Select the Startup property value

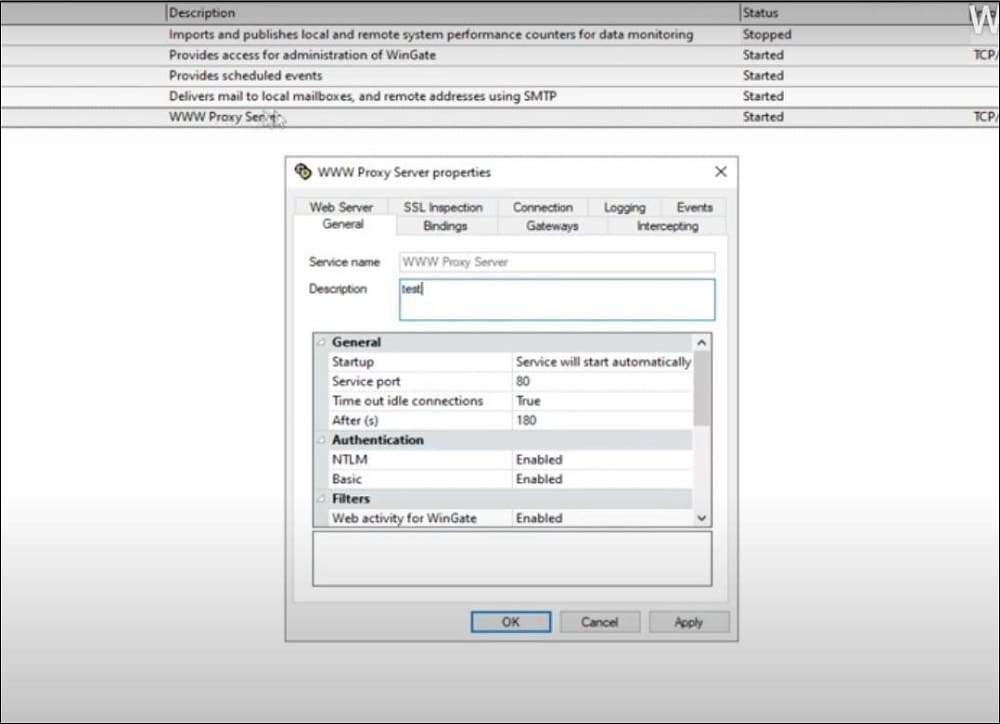603,362
